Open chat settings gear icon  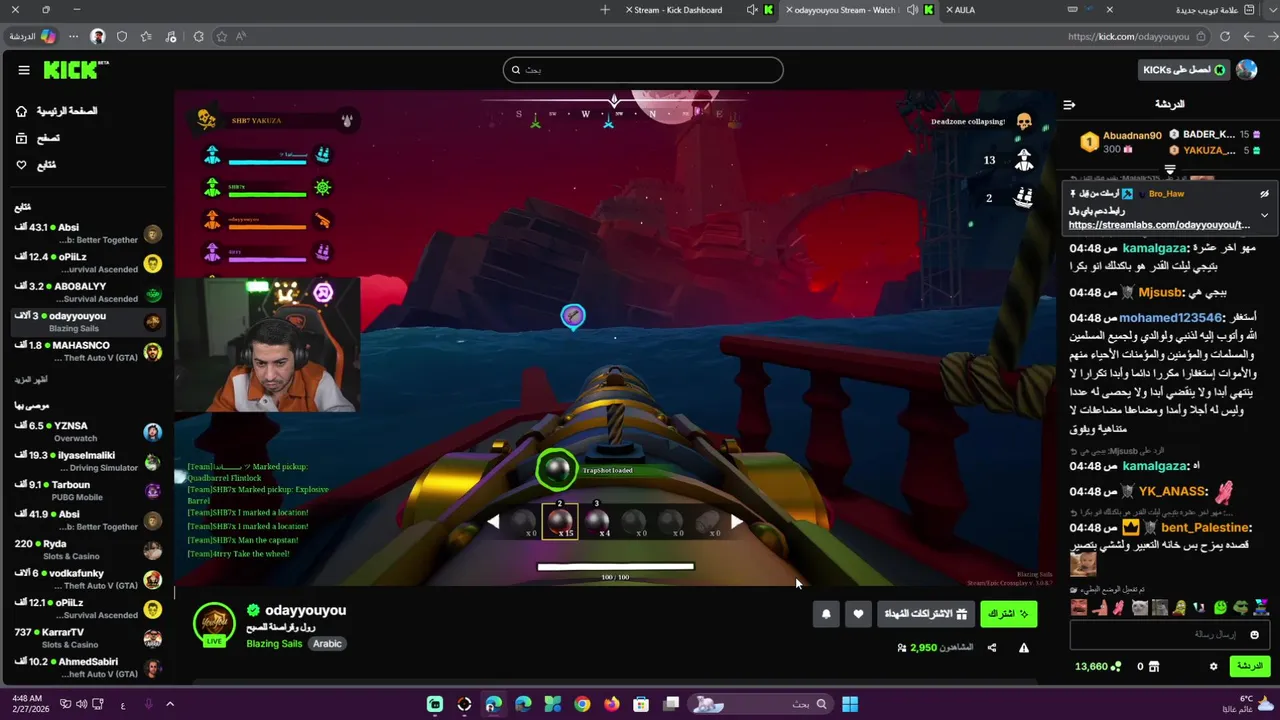1214,666
